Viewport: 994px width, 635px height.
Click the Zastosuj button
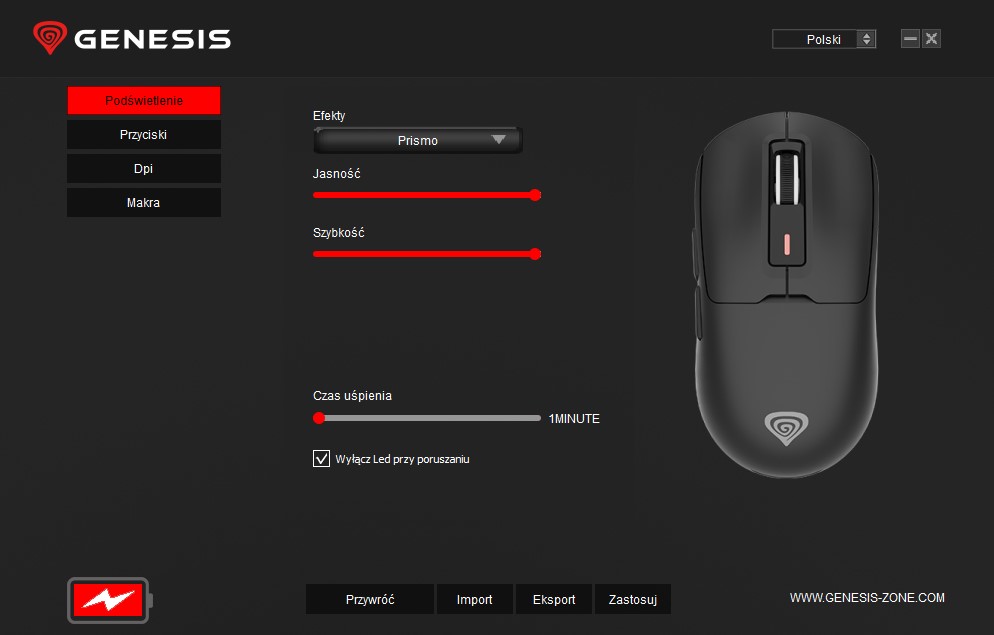pos(633,599)
